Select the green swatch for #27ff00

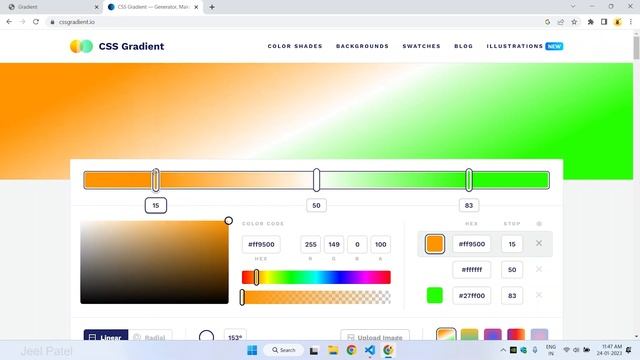pyautogui.click(x=435, y=295)
